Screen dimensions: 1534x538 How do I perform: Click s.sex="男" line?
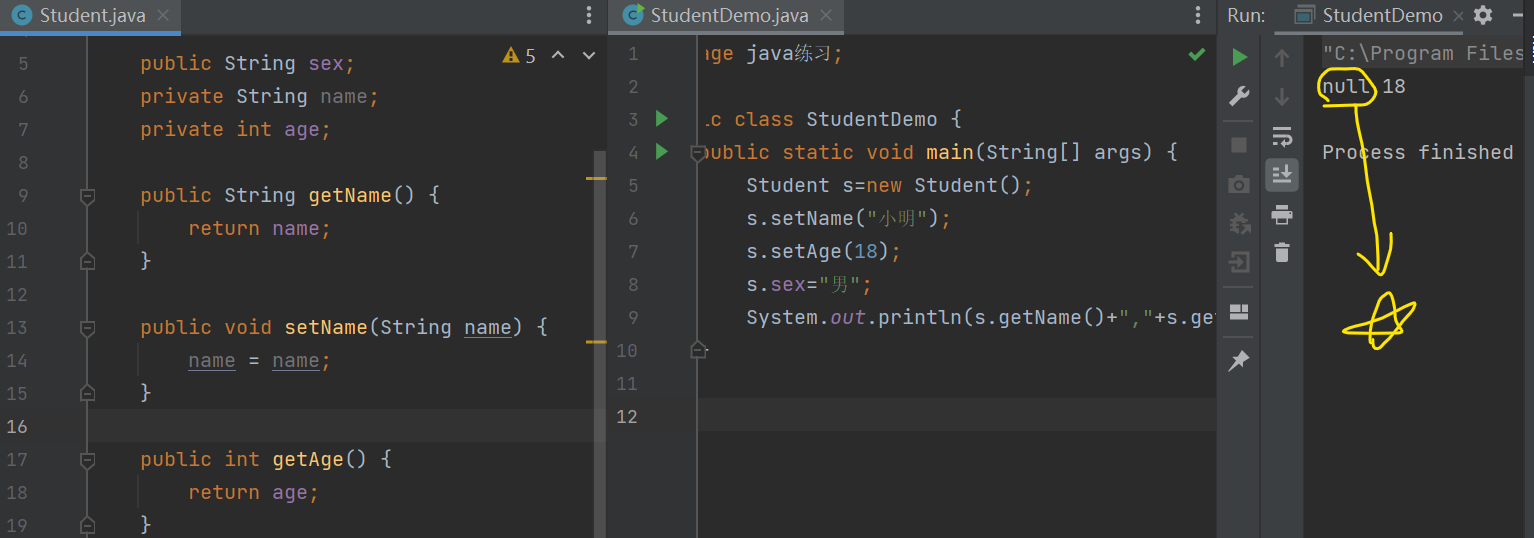pos(810,284)
